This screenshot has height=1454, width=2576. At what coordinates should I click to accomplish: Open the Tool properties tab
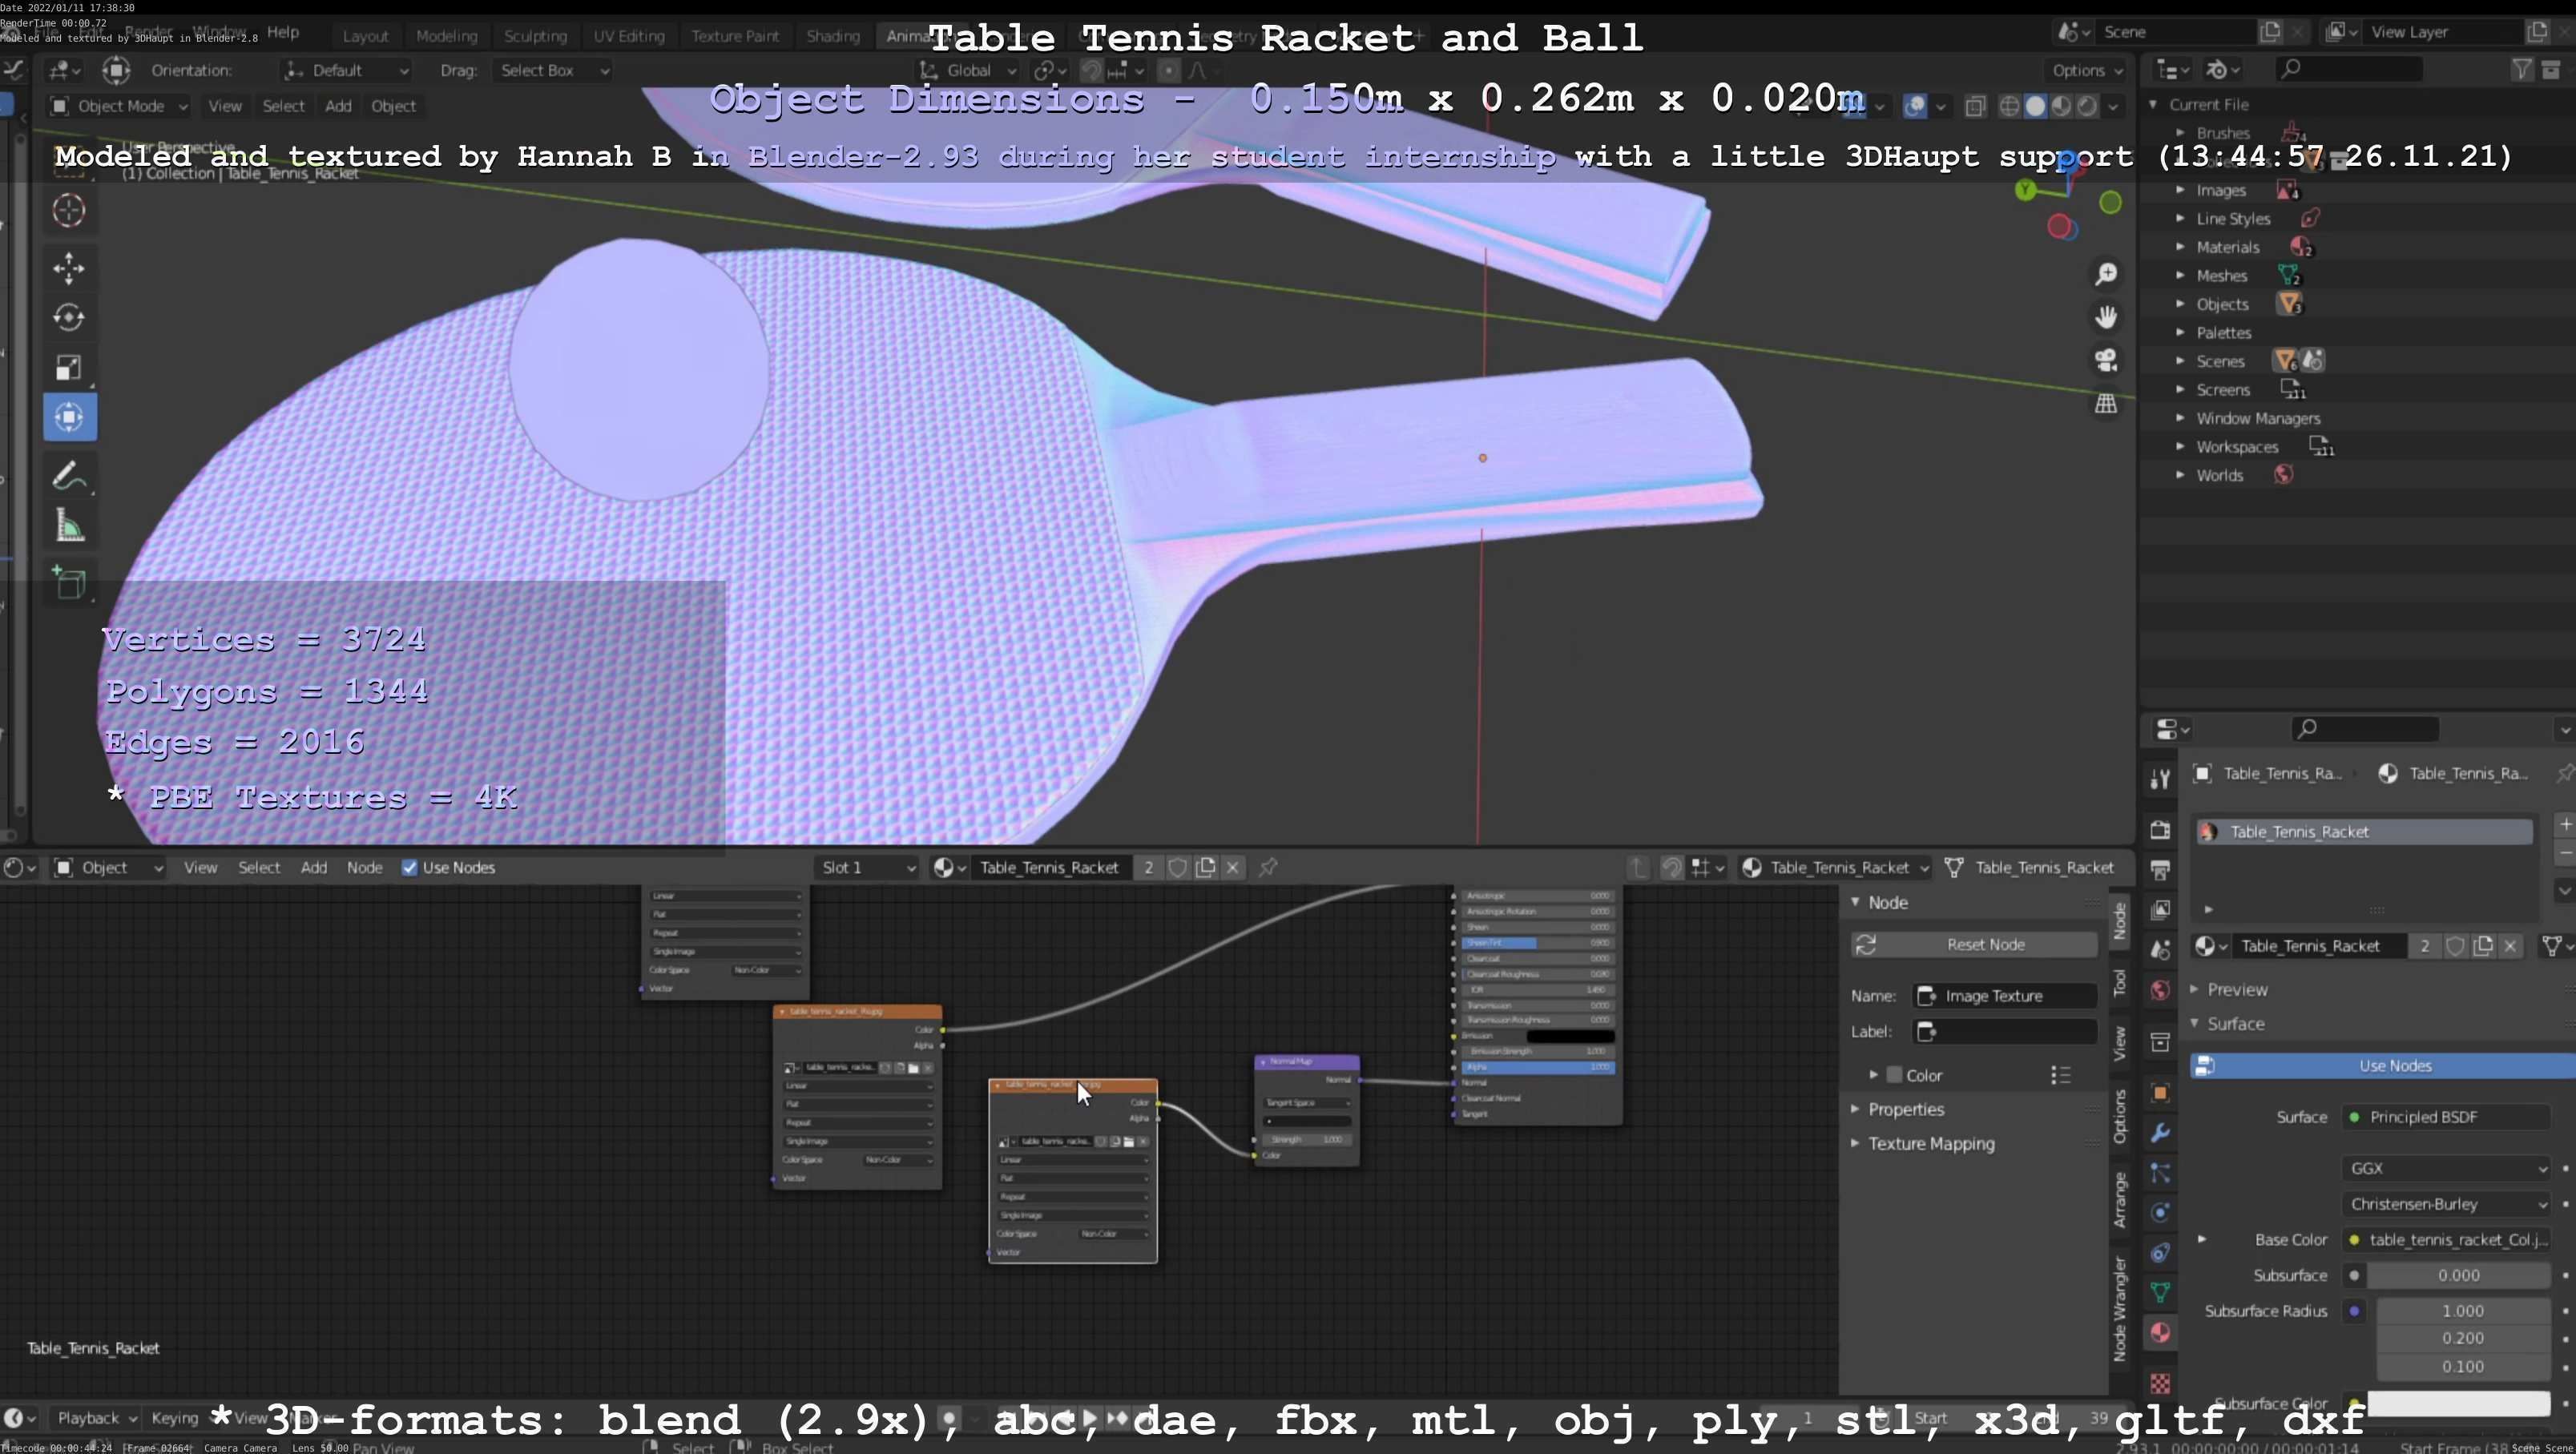click(x=2160, y=779)
